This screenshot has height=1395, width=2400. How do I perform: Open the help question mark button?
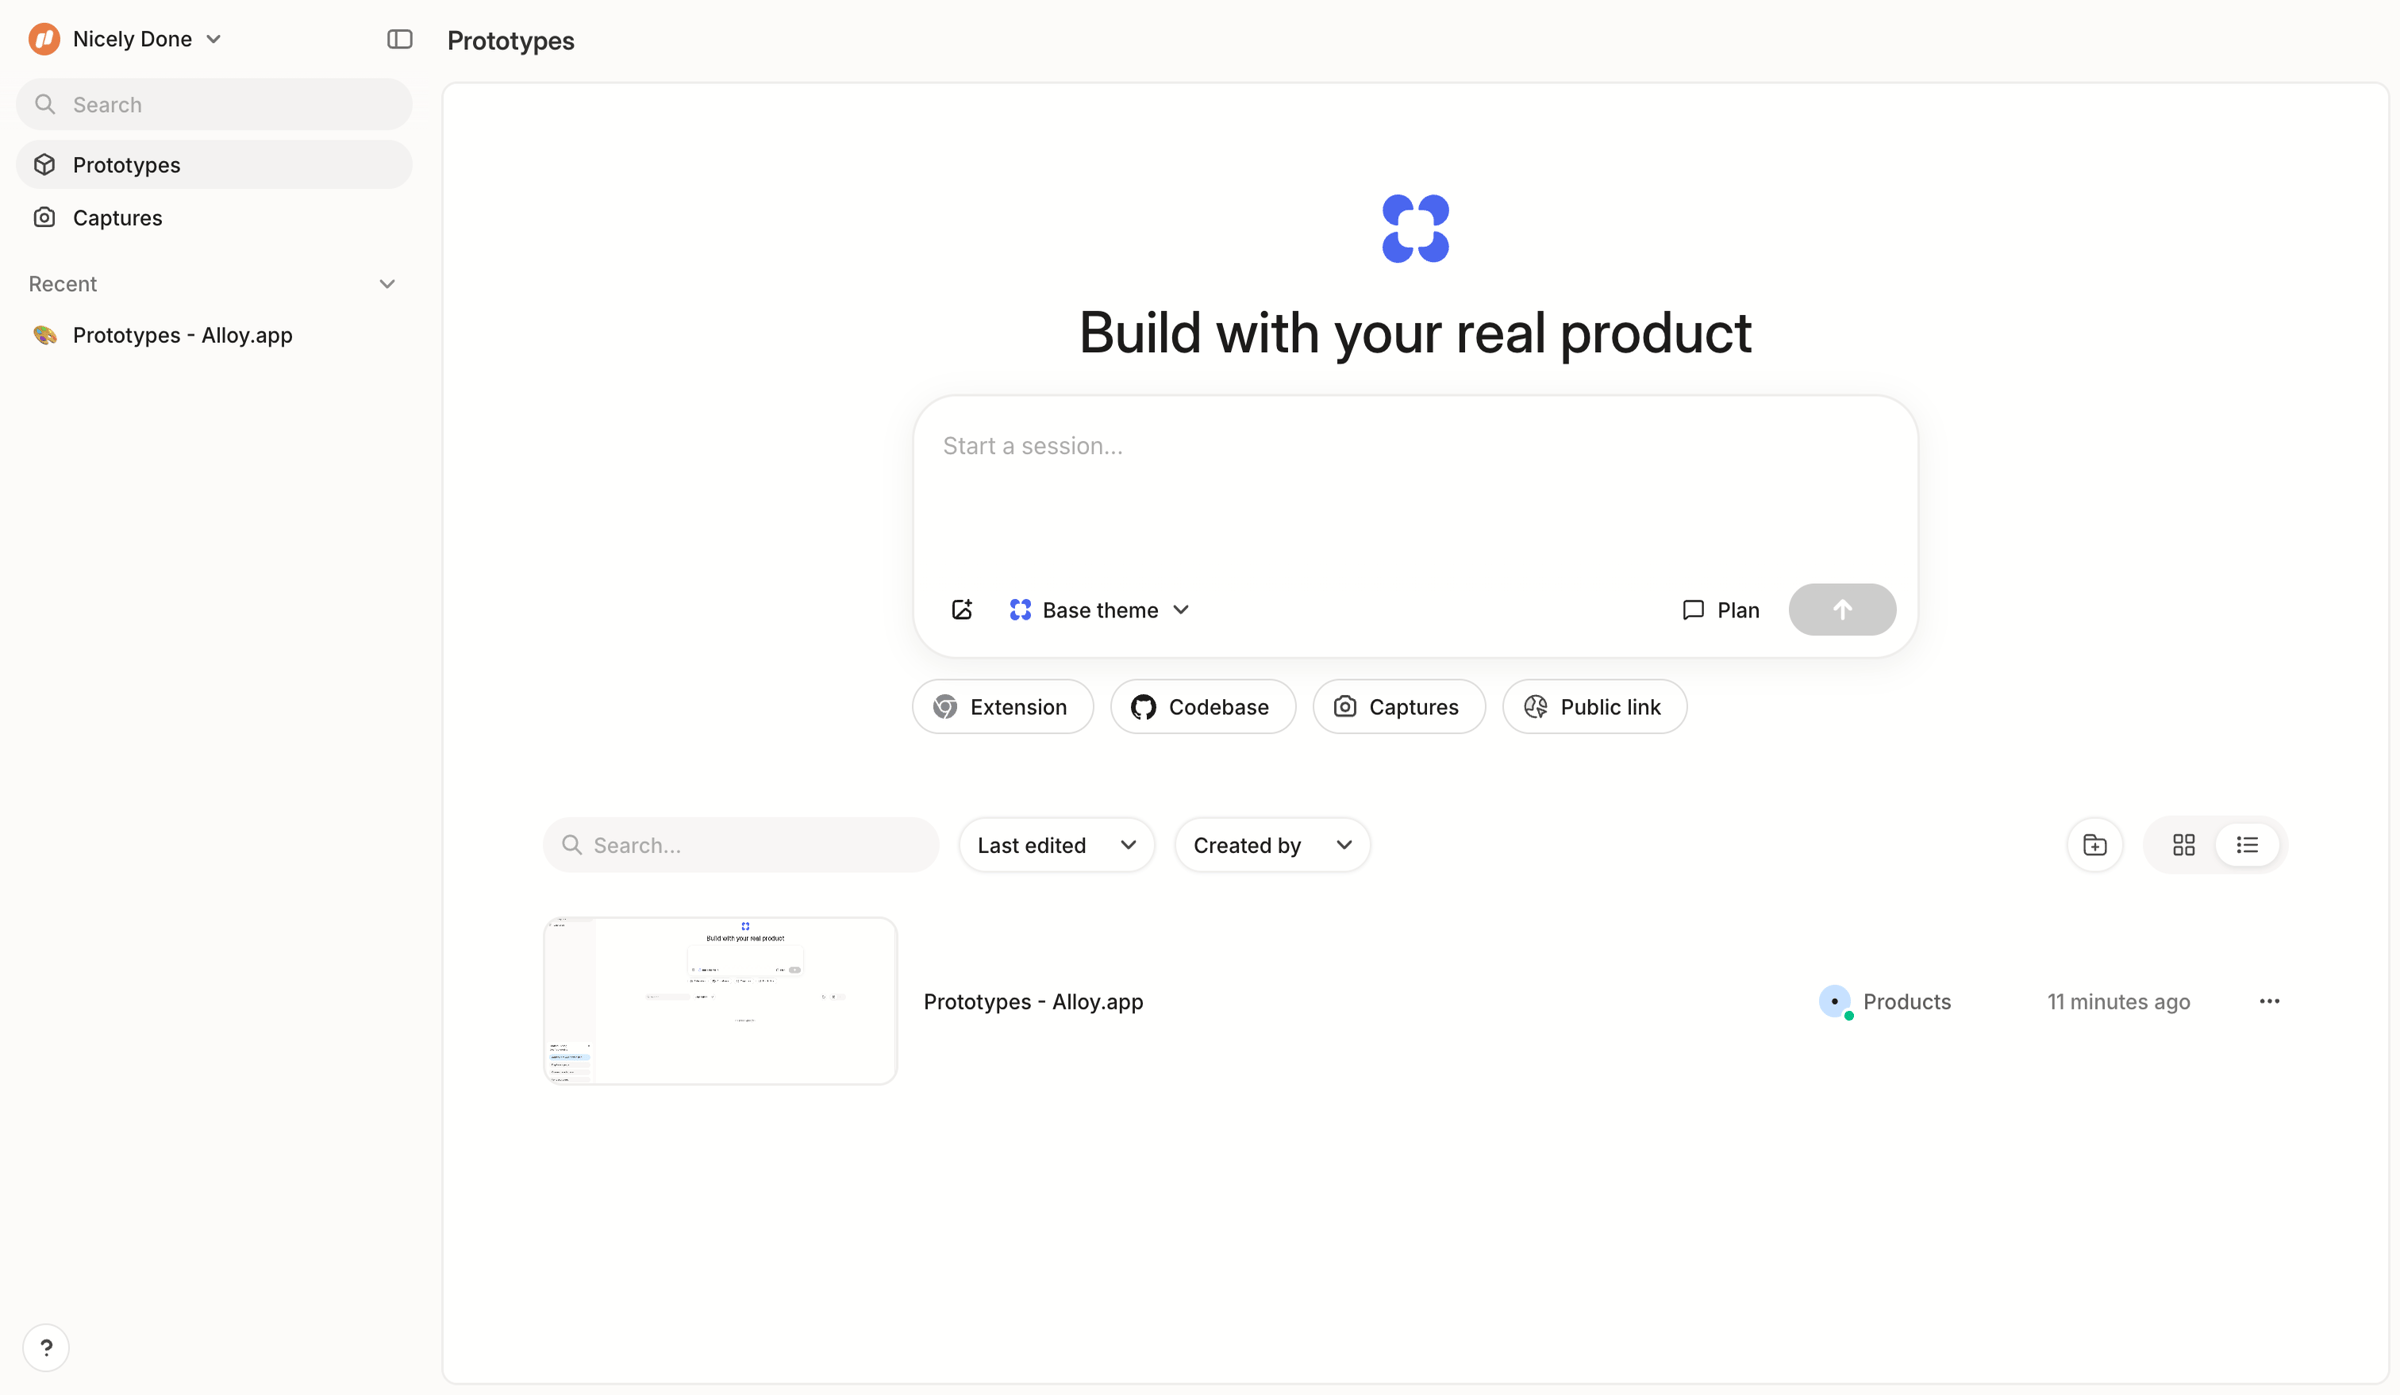click(46, 1347)
